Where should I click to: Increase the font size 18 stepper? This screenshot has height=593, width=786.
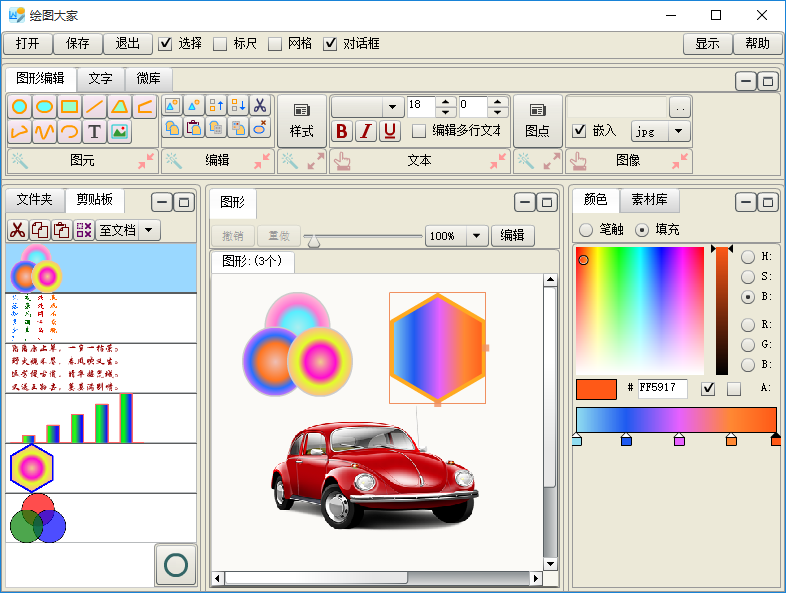(446, 102)
